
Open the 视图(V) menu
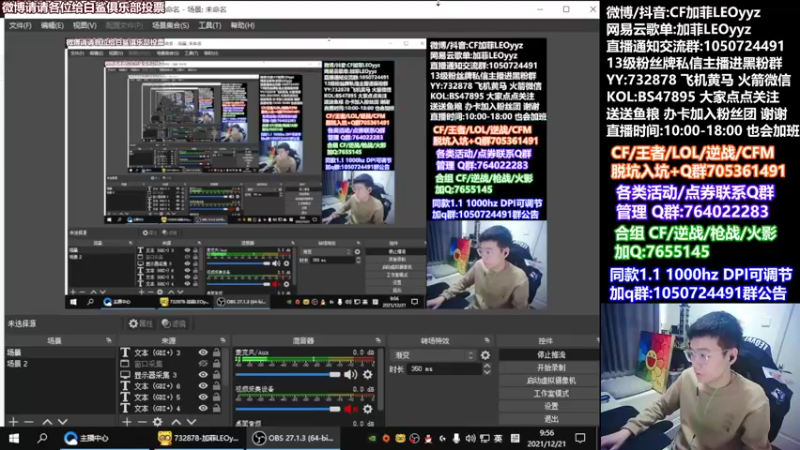coord(84,25)
